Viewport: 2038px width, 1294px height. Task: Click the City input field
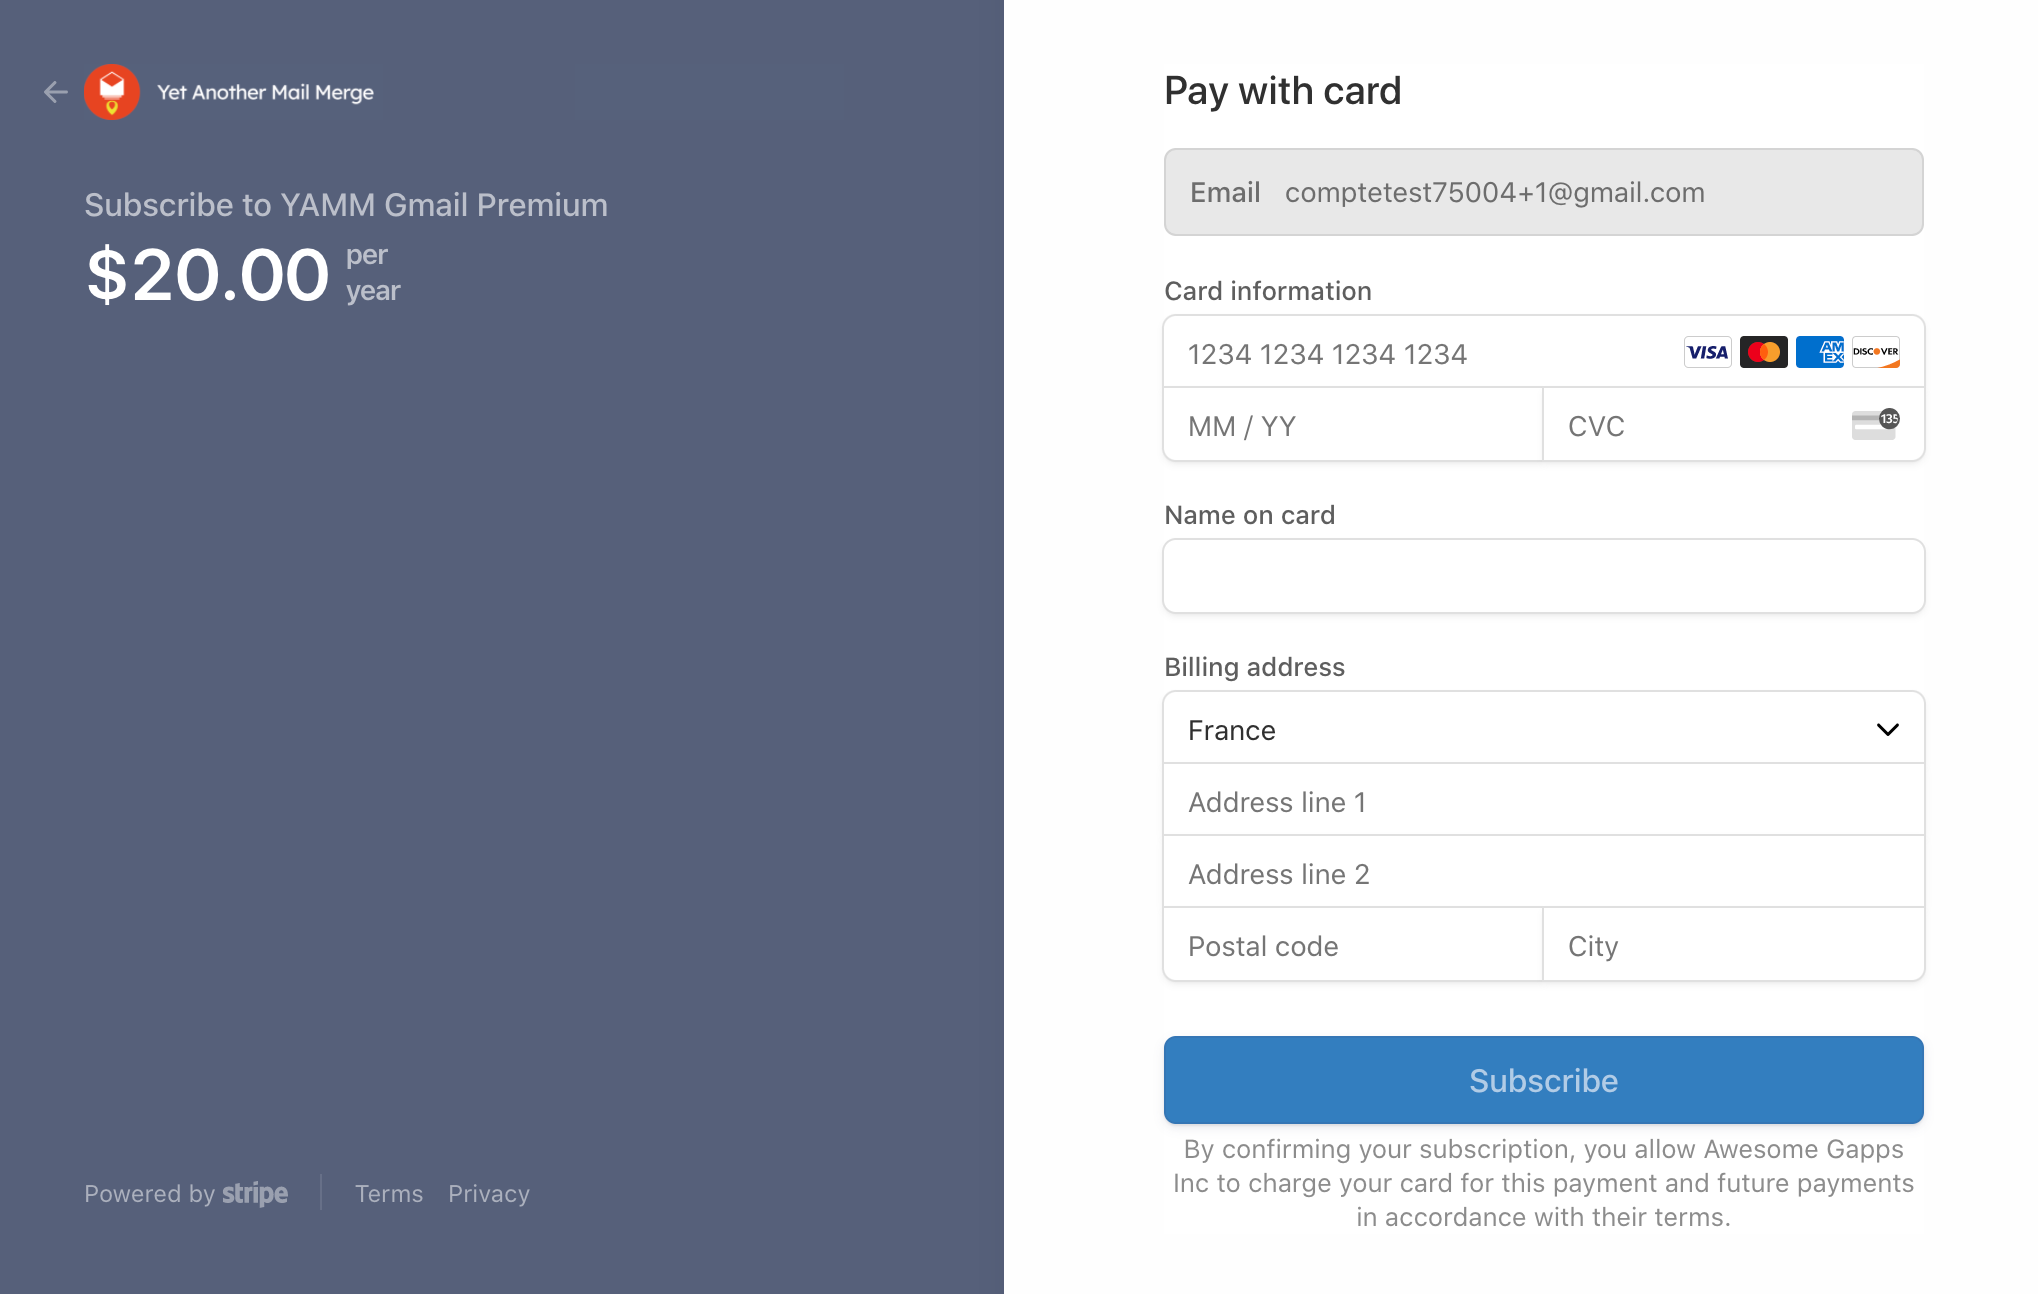(x=1733, y=945)
